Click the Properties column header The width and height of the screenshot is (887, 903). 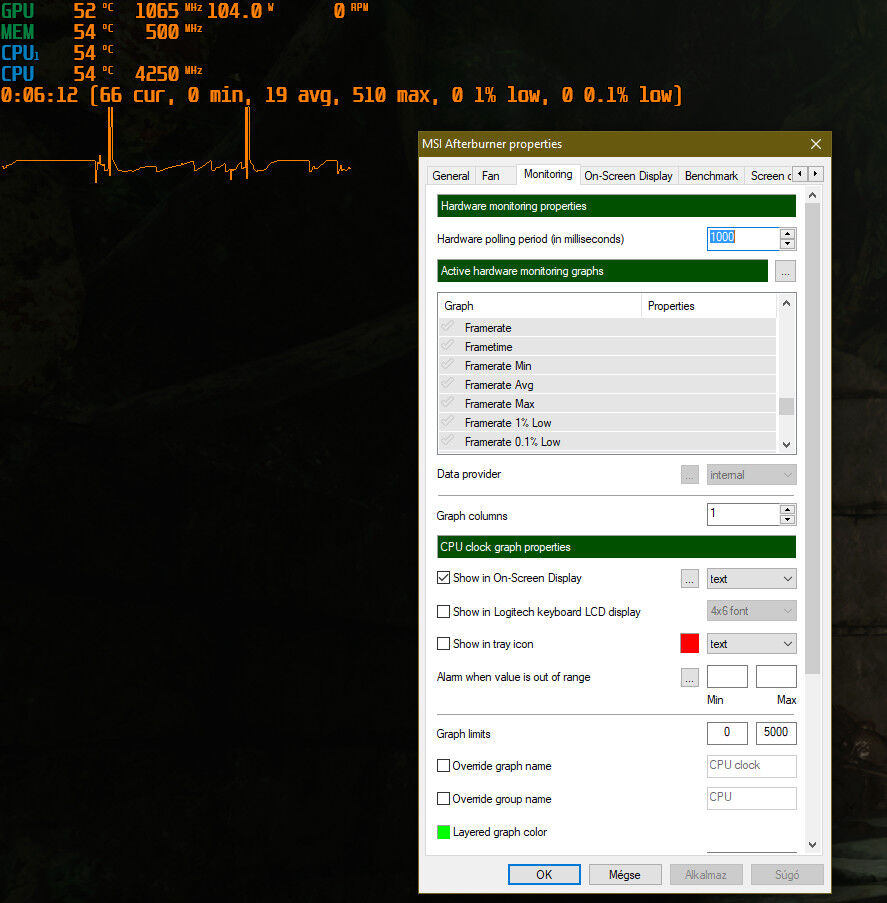pyautogui.click(x=708, y=306)
